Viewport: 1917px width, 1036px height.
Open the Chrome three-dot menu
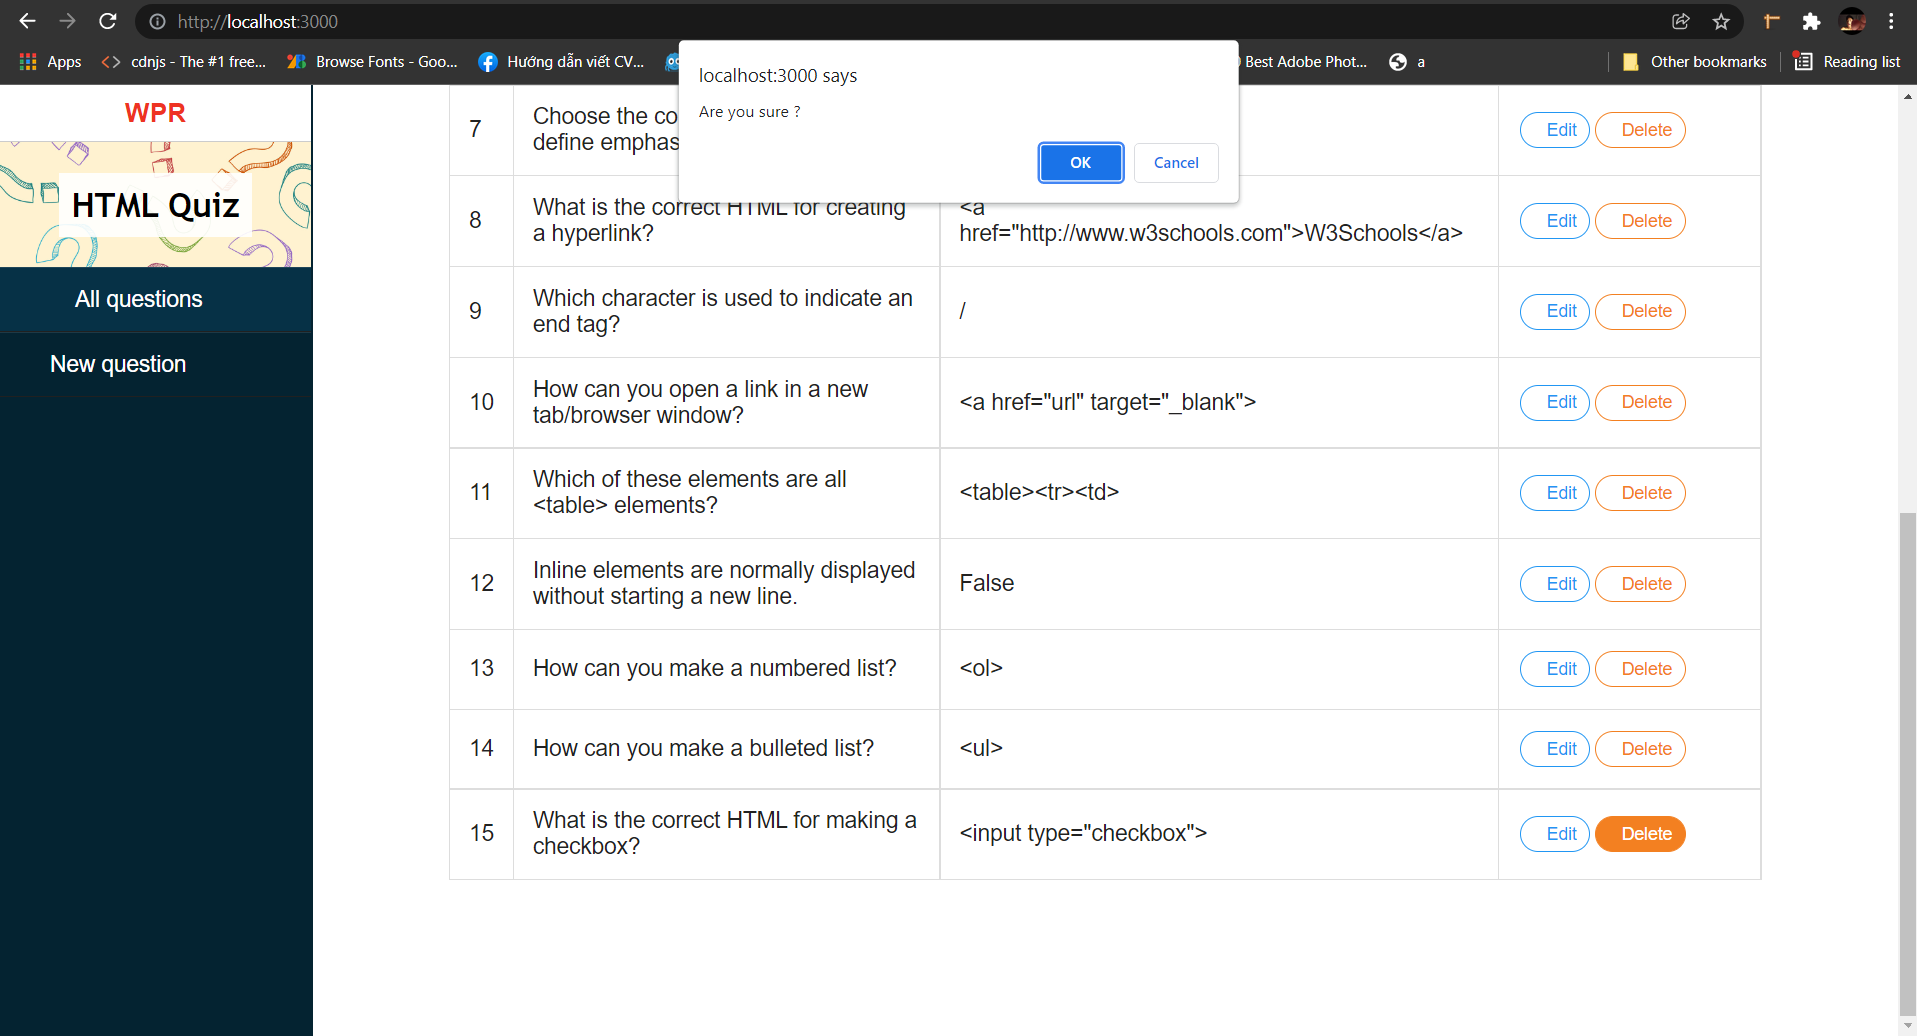pyautogui.click(x=1891, y=21)
